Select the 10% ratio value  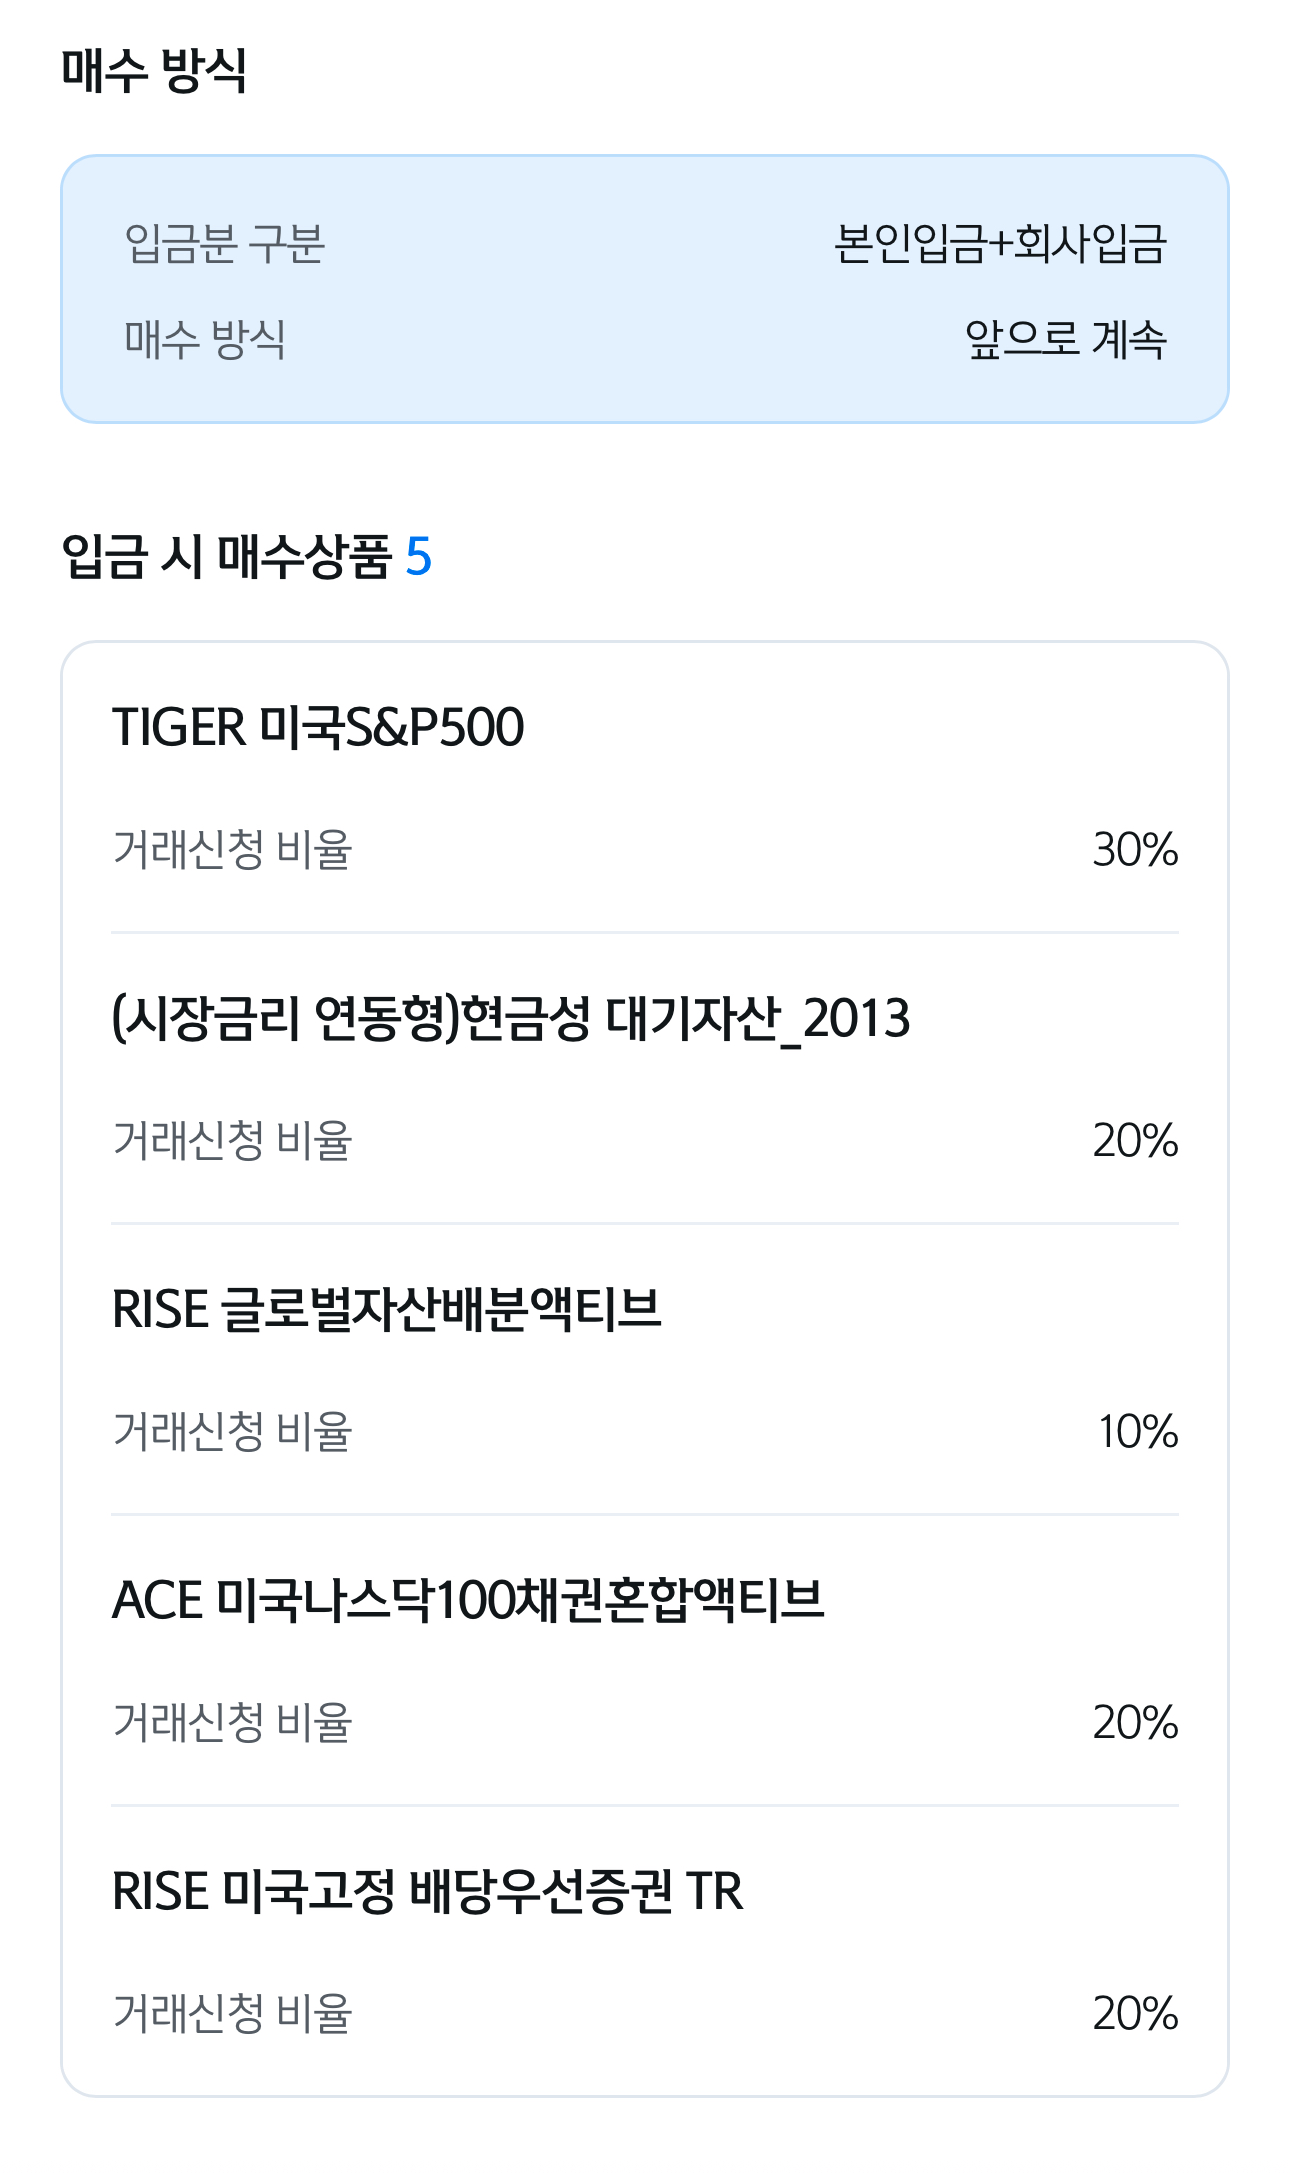tap(1138, 1431)
